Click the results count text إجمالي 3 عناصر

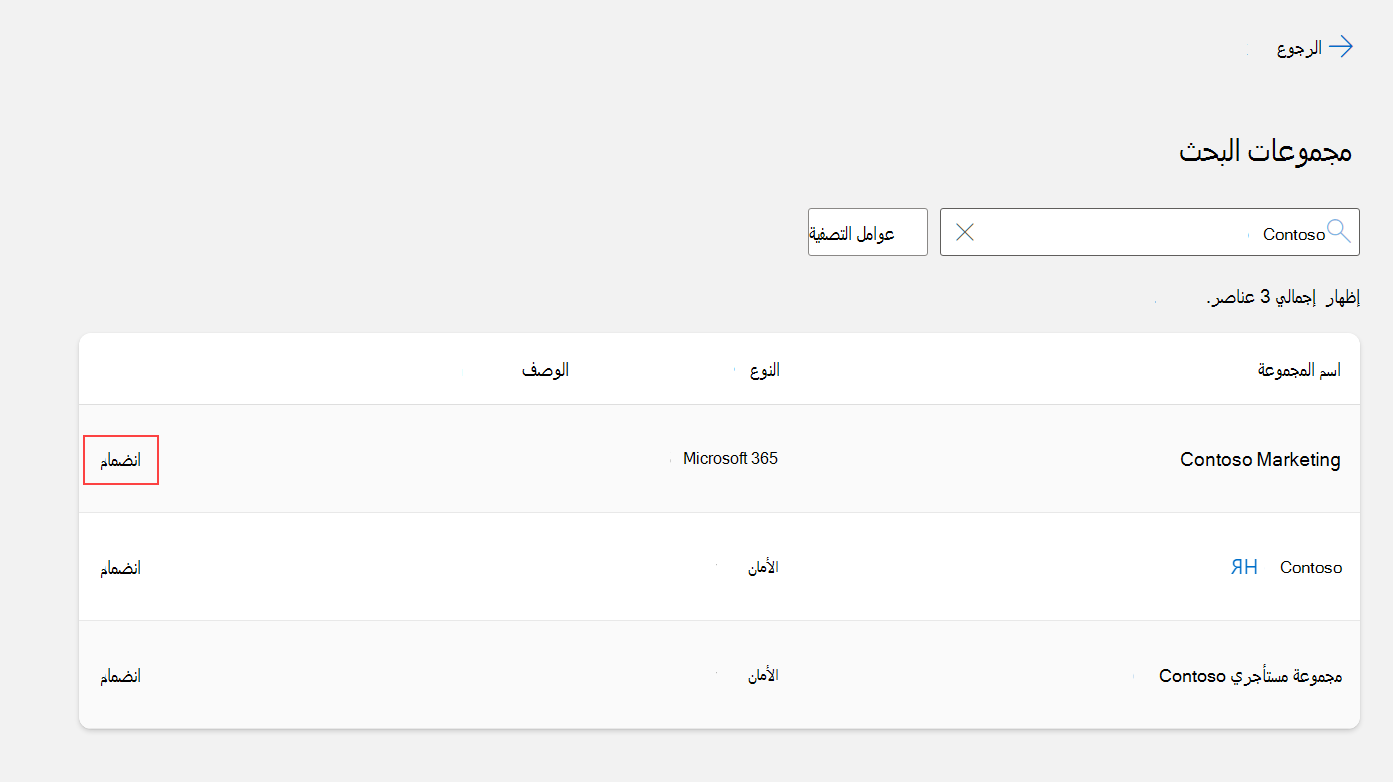[x=1262, y=297]
